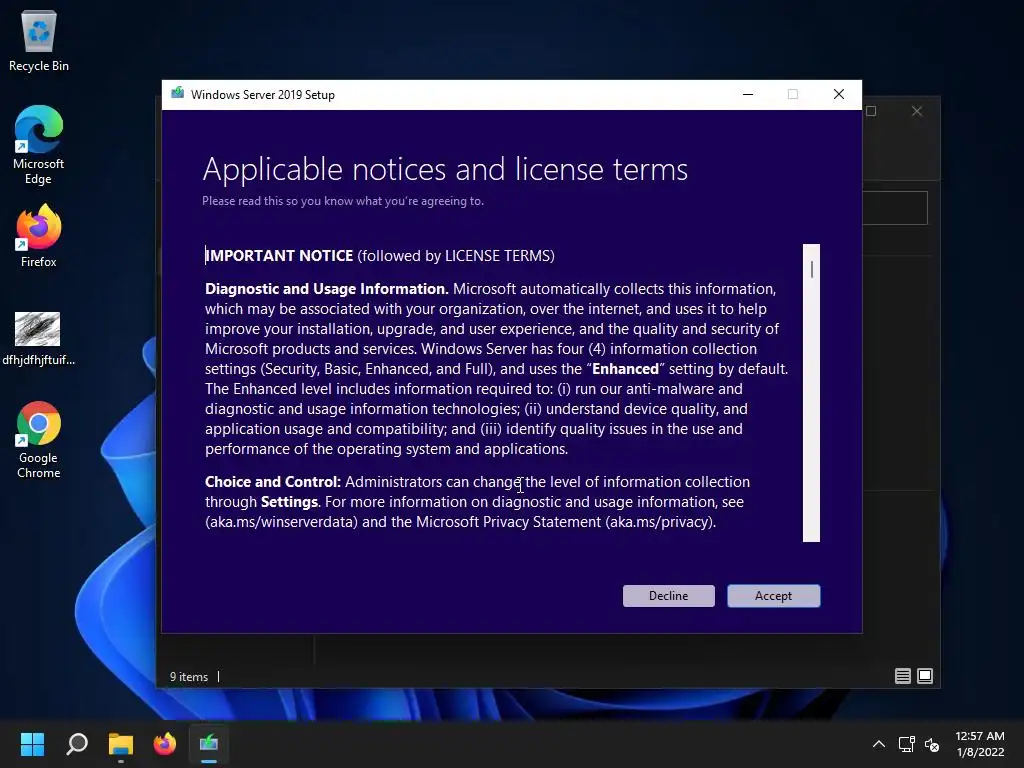Close the File Explorer window behind setup

click(x=917, y=111)
